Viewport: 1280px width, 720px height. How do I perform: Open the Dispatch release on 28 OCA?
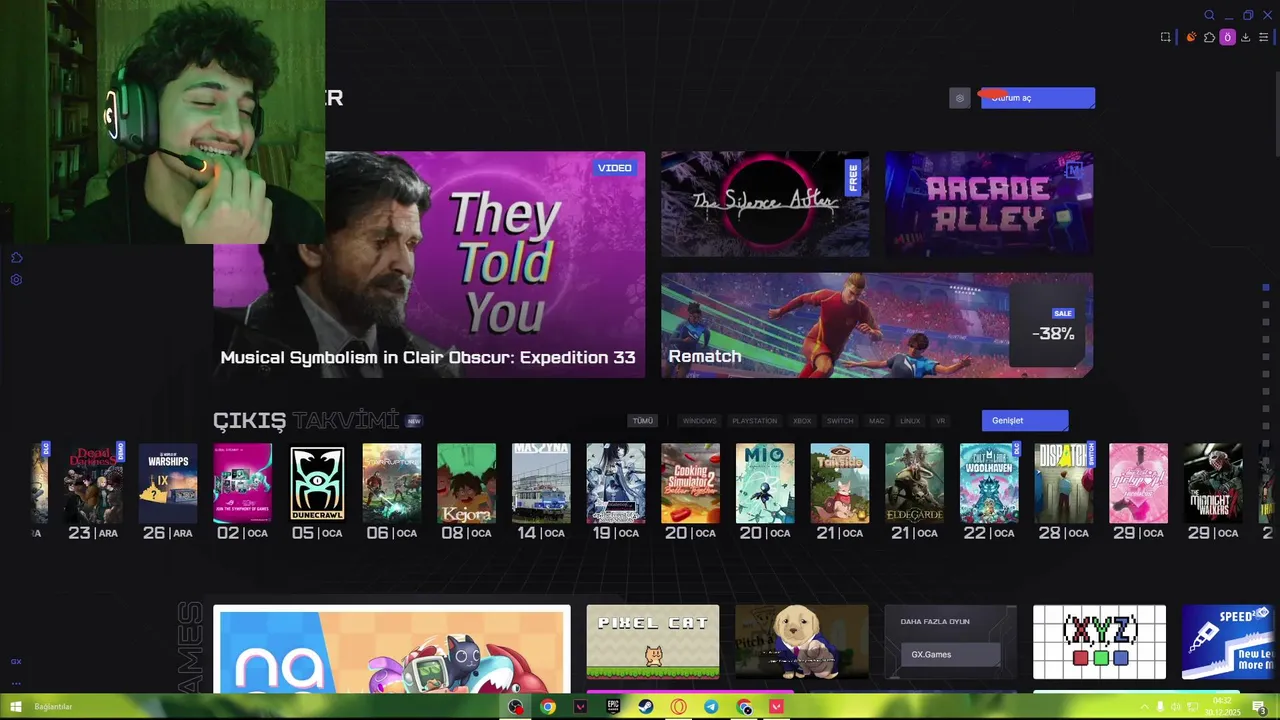click(x=1064, y=483)
